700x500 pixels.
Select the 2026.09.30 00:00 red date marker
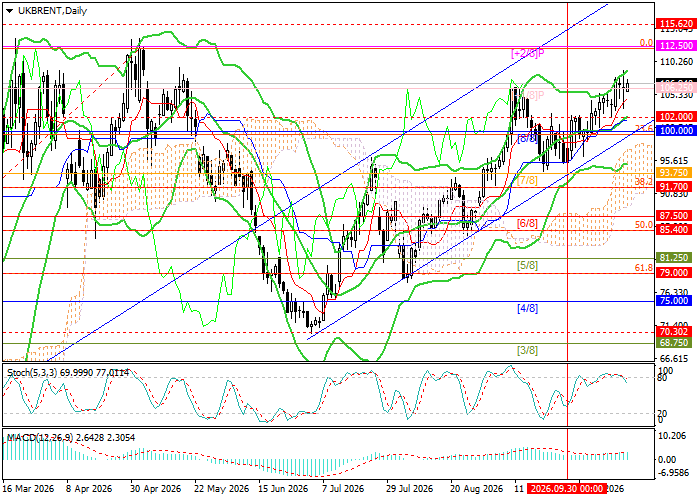tap(567, 488)
